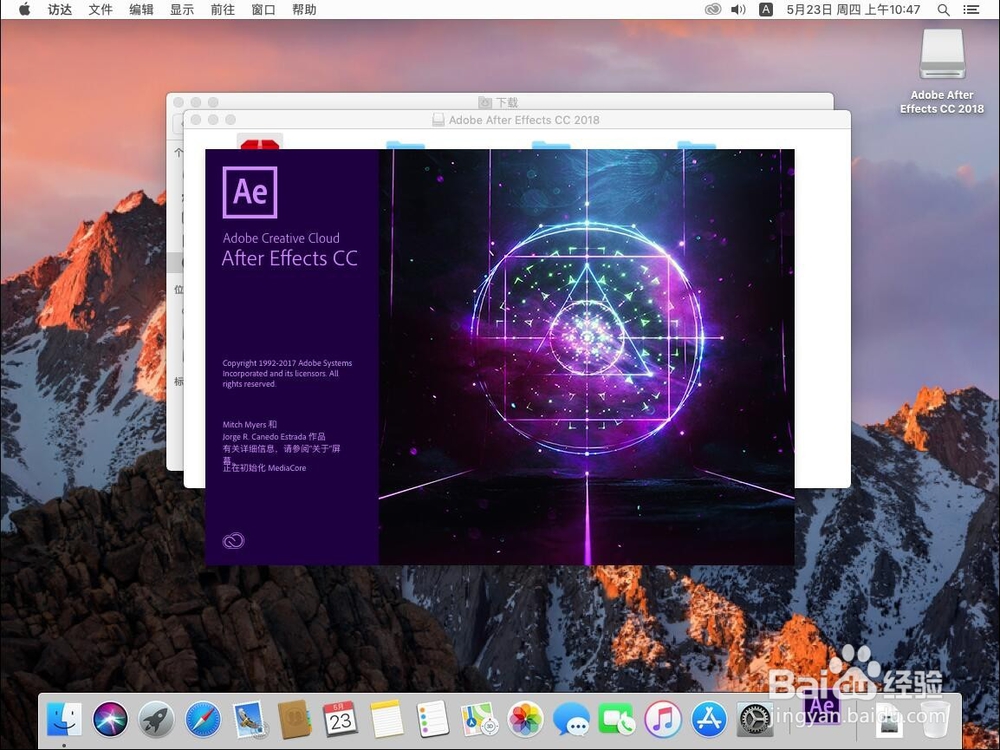Close the Adobe After Effects CC 2018 Finder window
1000x750 pixels.
pos(196,119)
